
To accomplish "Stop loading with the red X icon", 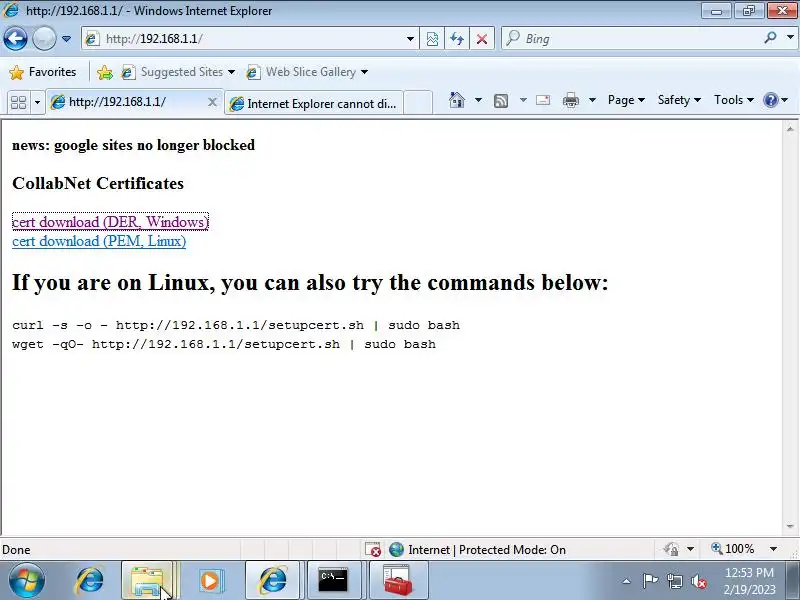I will pyautogui.click(x=481, y=39).
